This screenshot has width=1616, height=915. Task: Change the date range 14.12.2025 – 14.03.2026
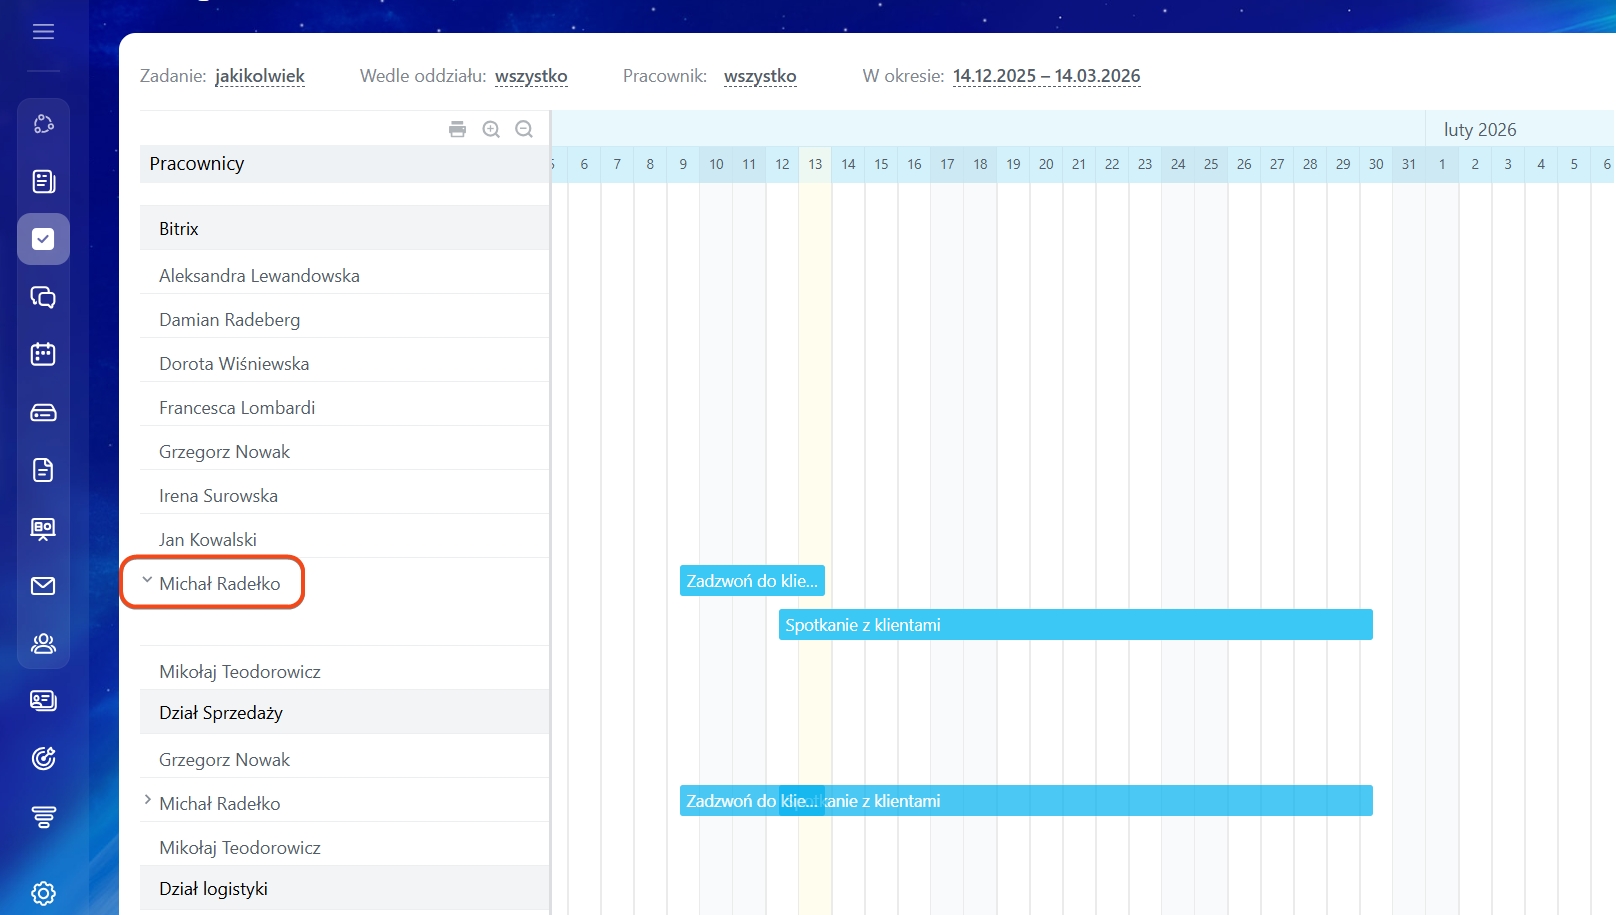(x=1046, y=76)
